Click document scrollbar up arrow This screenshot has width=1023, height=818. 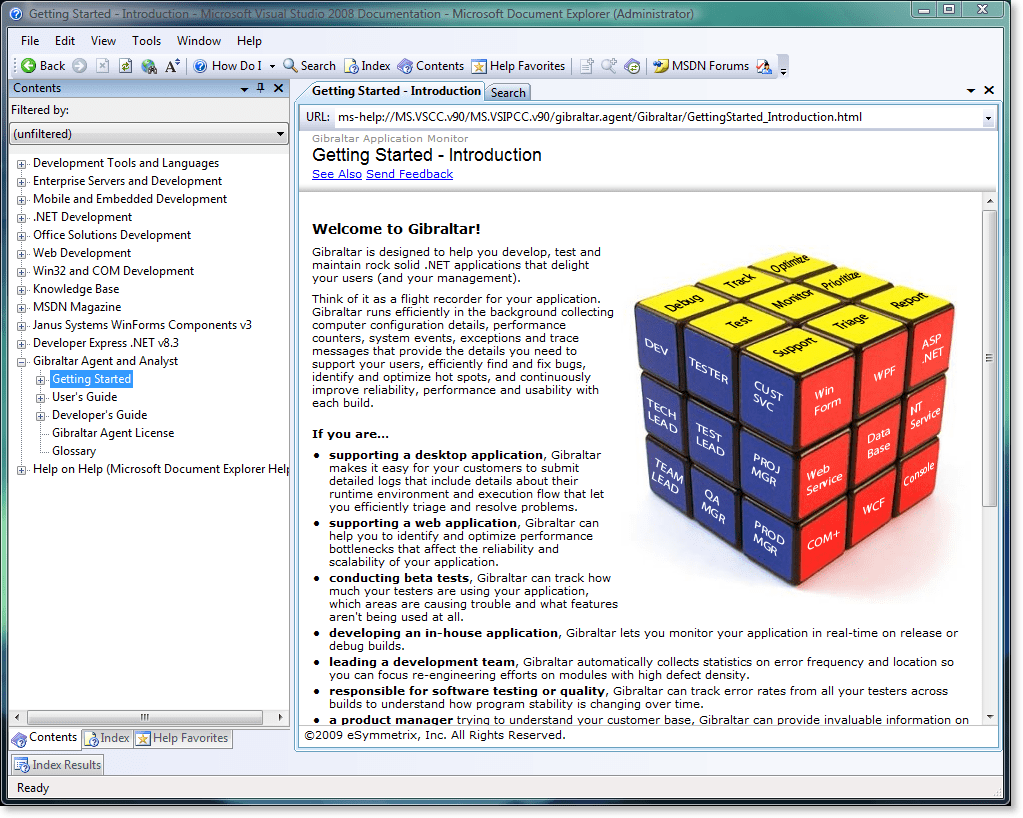coord(990,202)
